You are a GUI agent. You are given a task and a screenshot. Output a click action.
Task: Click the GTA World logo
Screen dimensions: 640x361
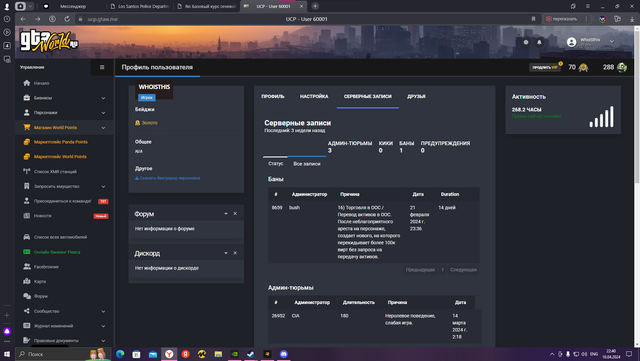49,41
